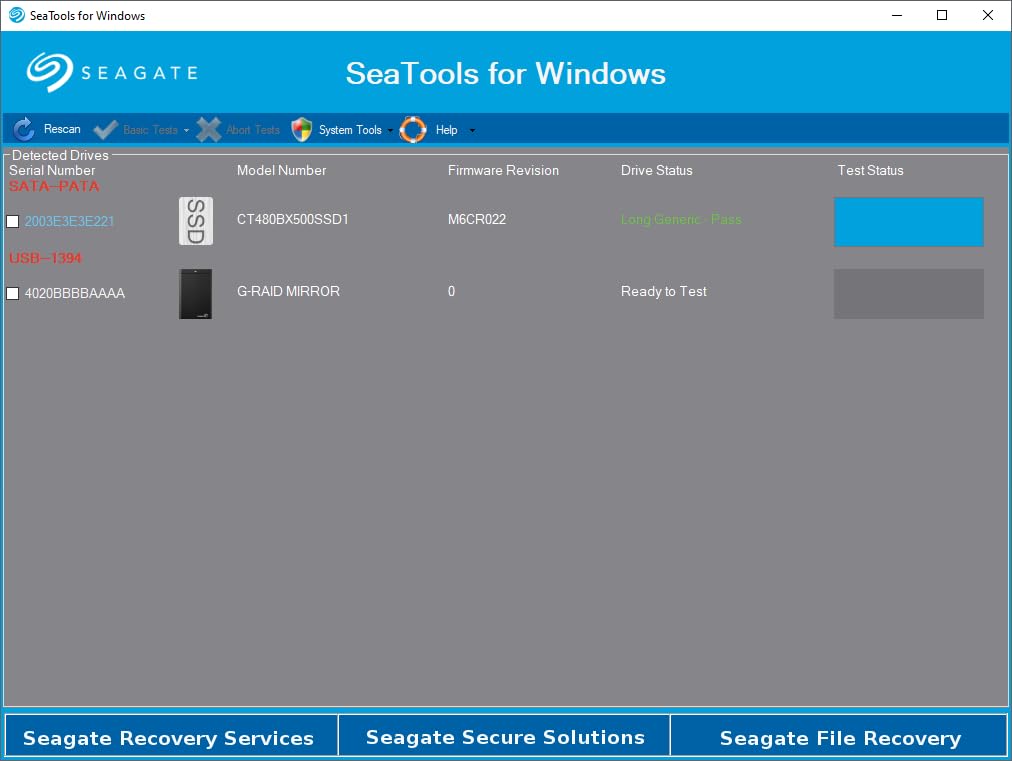Image resolution: width=1012 pixels, height=761 pixels.
Task: Click the SeaTools title bar app icon
Action: point(17,15)
